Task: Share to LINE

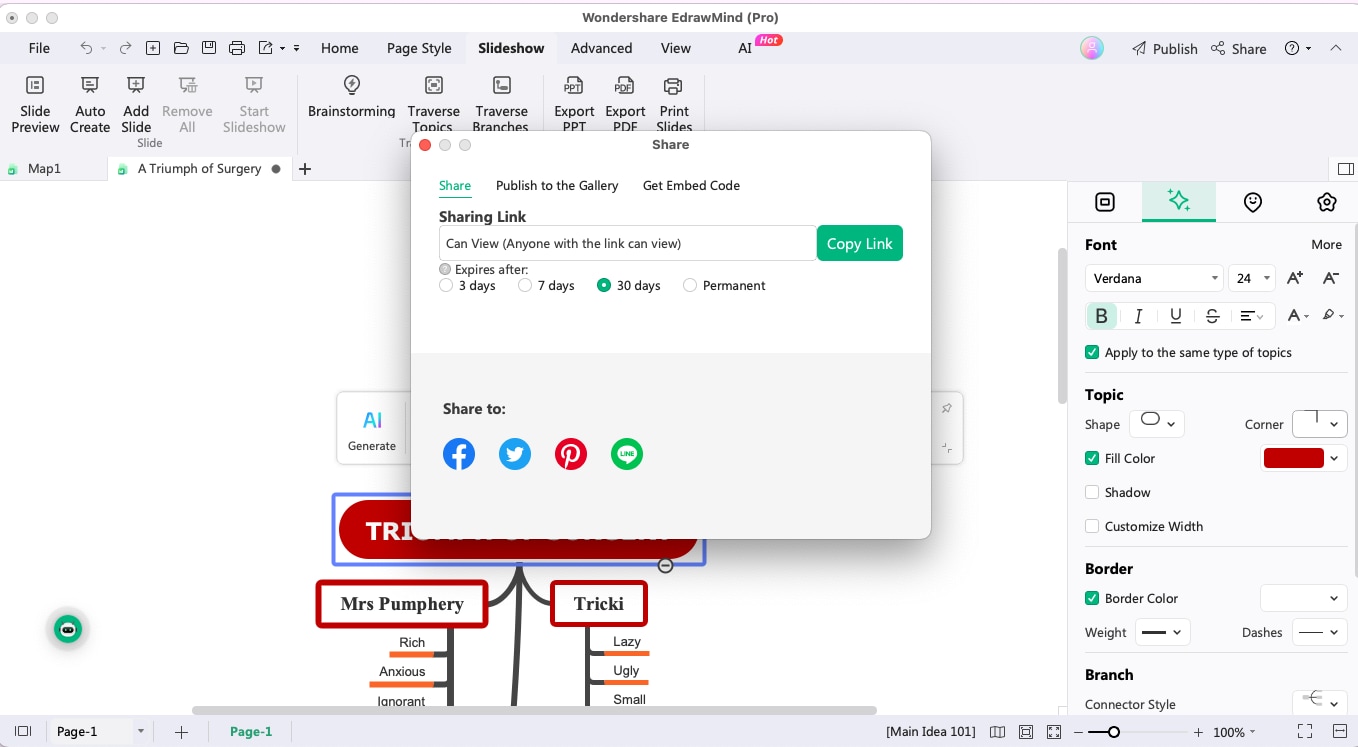Action: coord(627,454)
